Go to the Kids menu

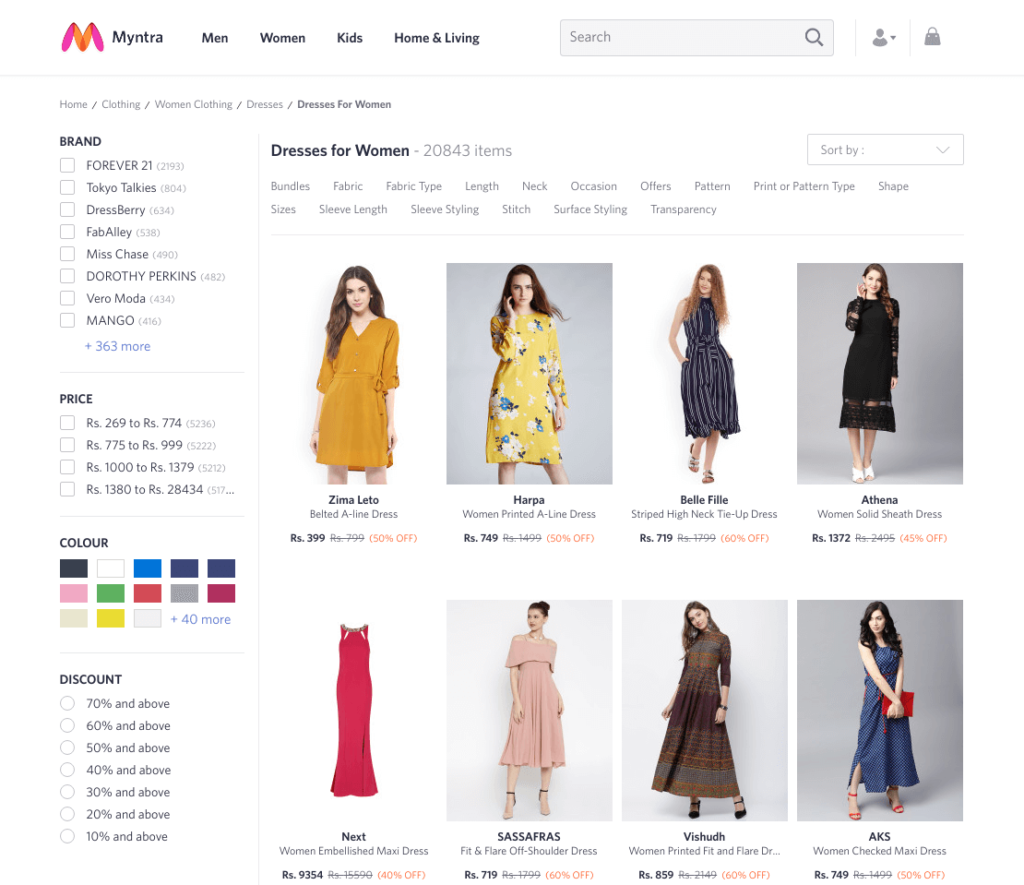click(349, 38)
